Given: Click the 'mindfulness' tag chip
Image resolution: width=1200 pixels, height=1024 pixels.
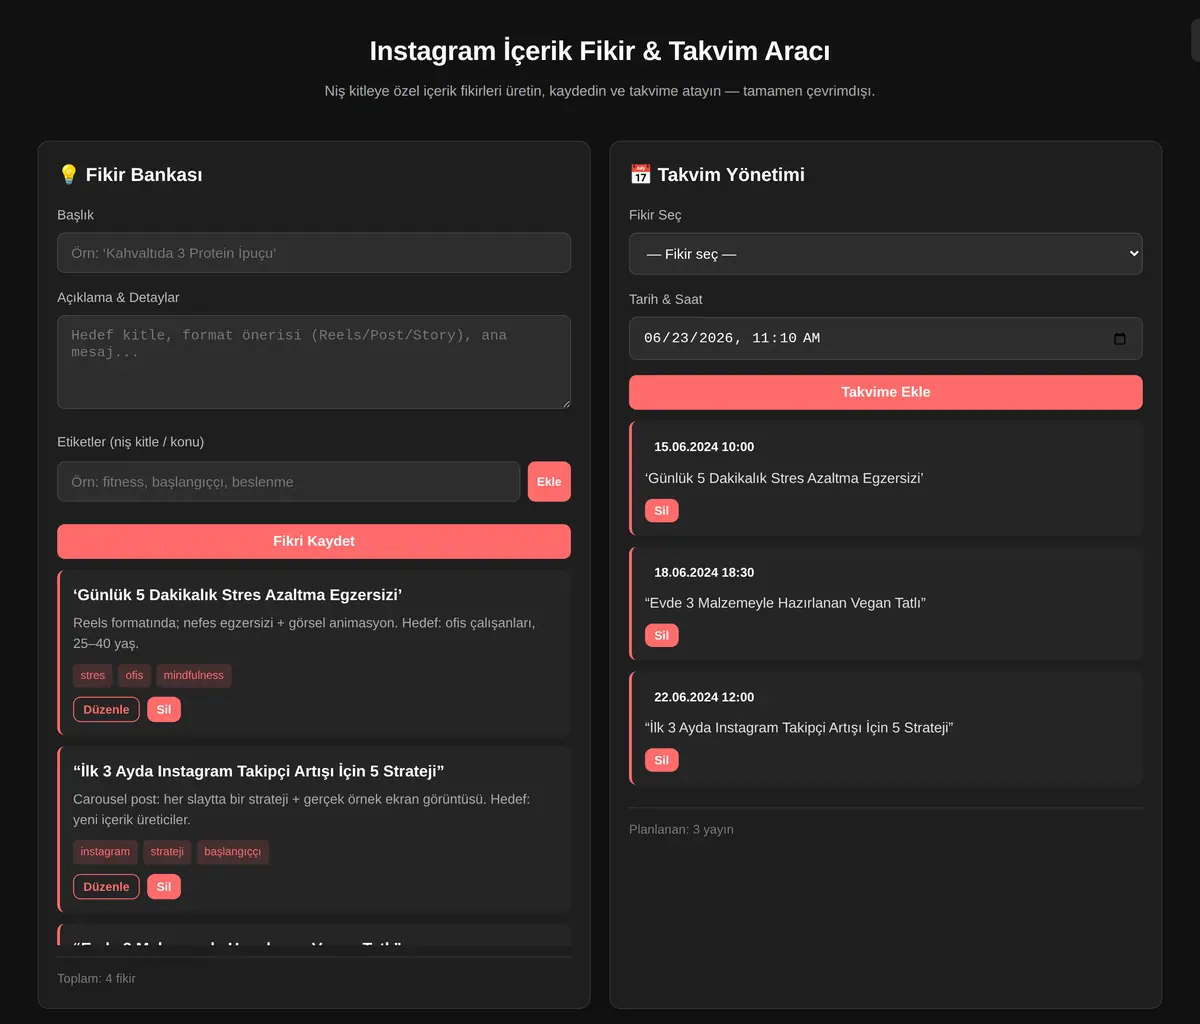Looking at the screenshot, I should (x=194, y=676).
